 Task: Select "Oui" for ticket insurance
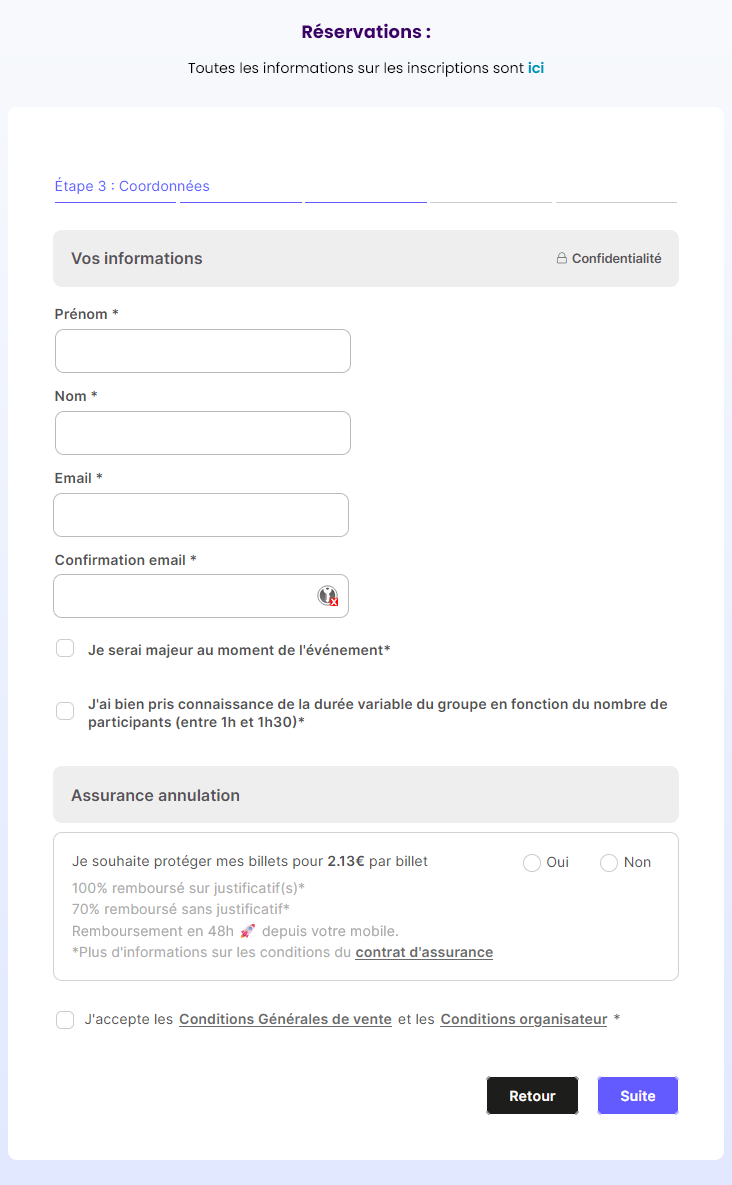pyautogui.click(x=531, y=862)
